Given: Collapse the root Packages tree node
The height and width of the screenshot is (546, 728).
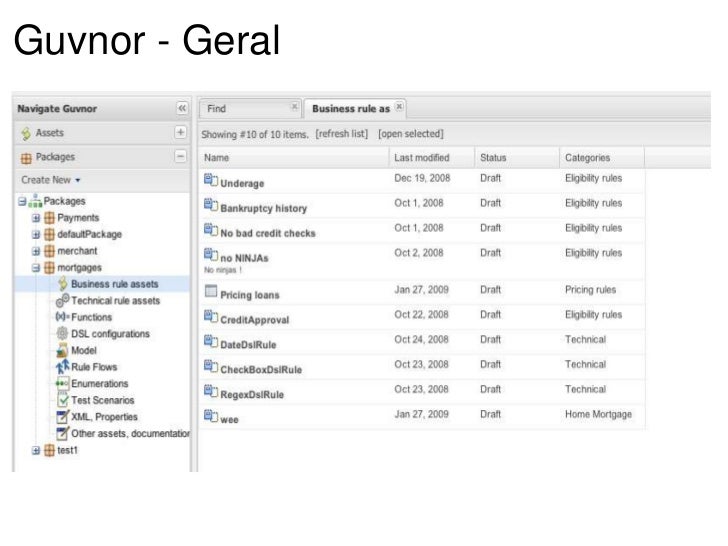Looking at the screenshot, I should pyautogui.click(x=22, y=201).
